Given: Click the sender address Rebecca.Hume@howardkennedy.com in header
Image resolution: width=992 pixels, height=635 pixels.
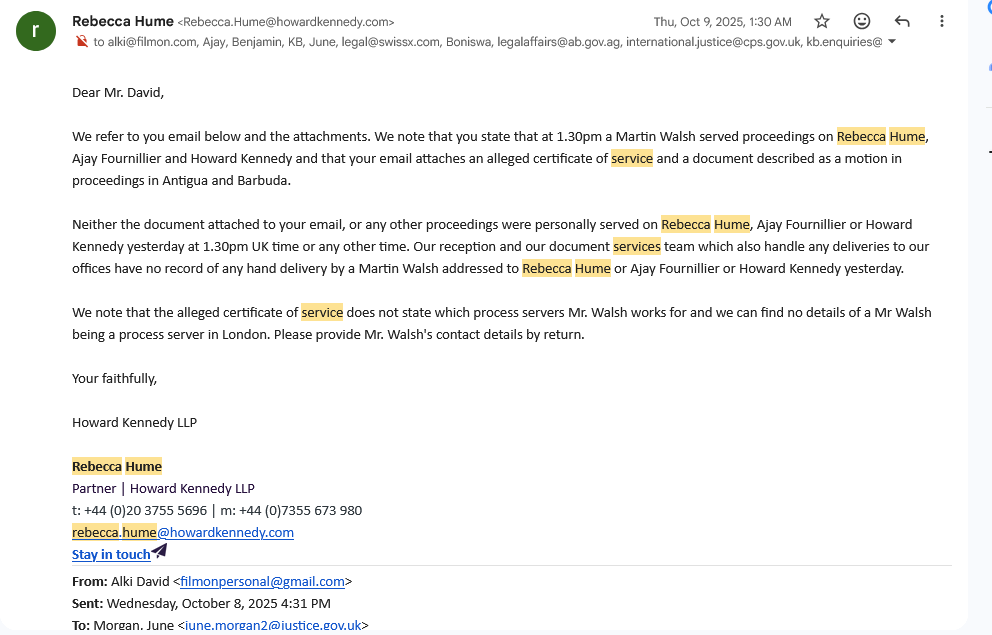Looking at the screenshot, I should [x=285, y=22].
